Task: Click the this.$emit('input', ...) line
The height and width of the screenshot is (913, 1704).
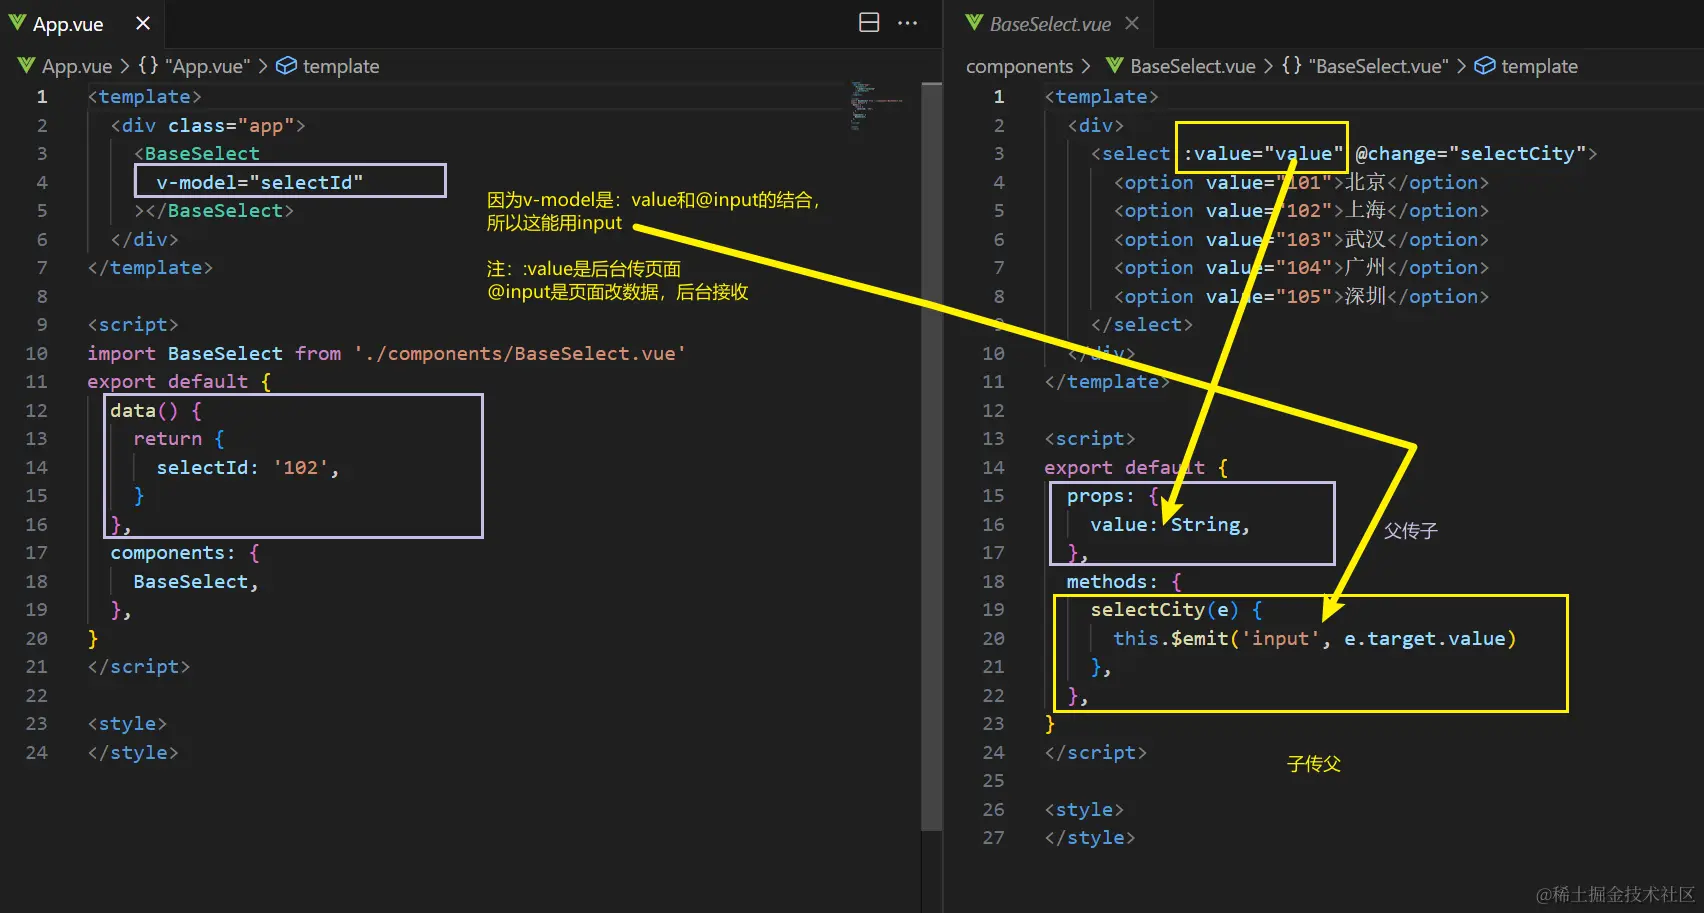Action: click(1314, 638)
